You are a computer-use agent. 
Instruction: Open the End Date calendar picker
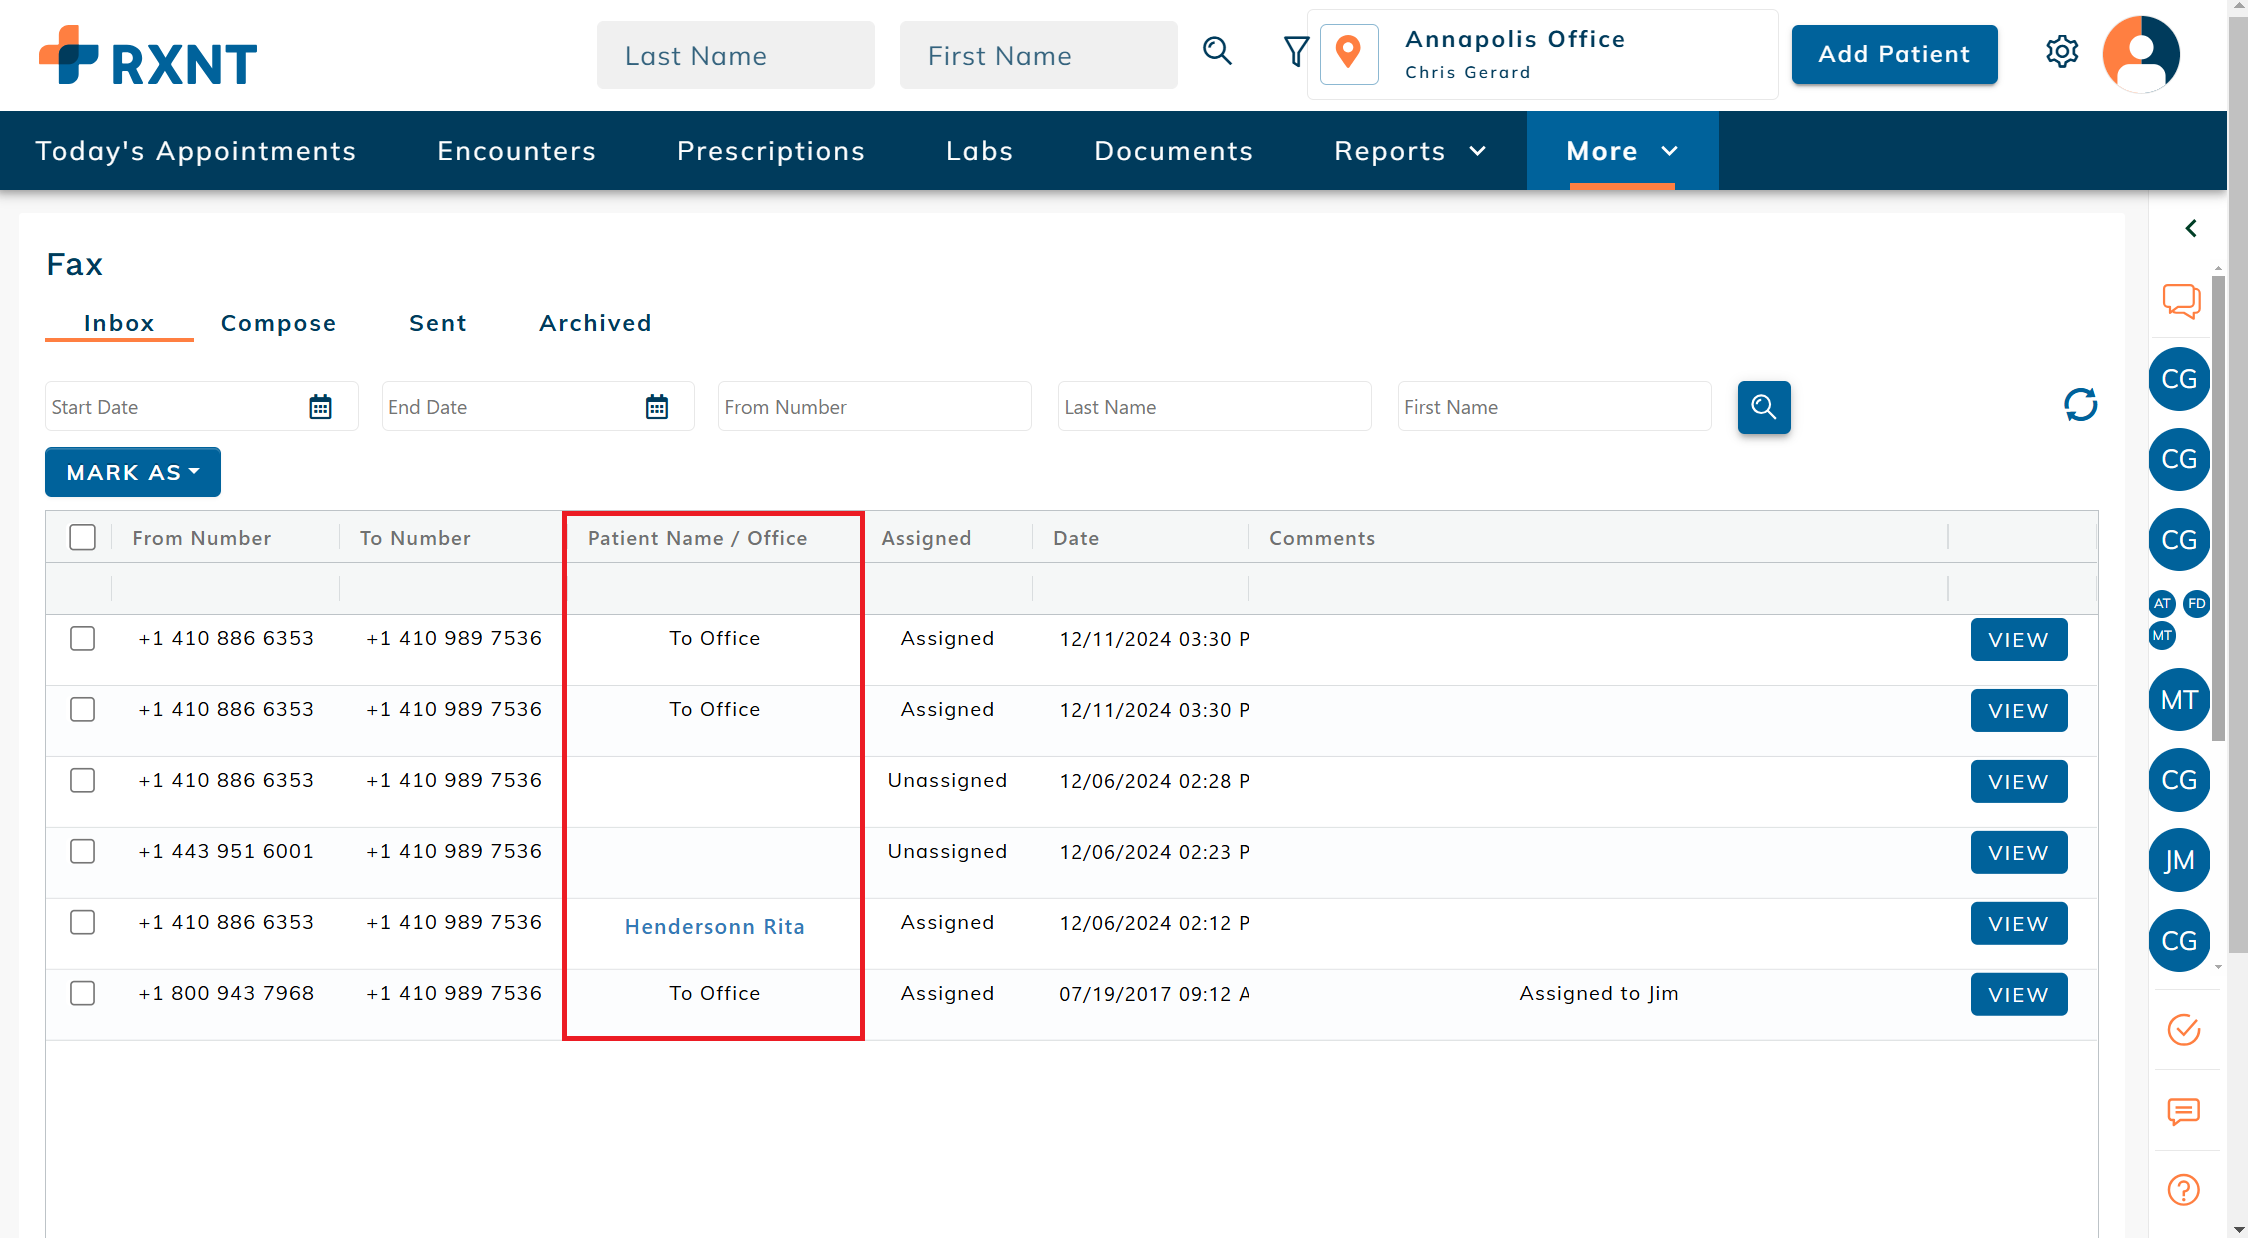657,407
